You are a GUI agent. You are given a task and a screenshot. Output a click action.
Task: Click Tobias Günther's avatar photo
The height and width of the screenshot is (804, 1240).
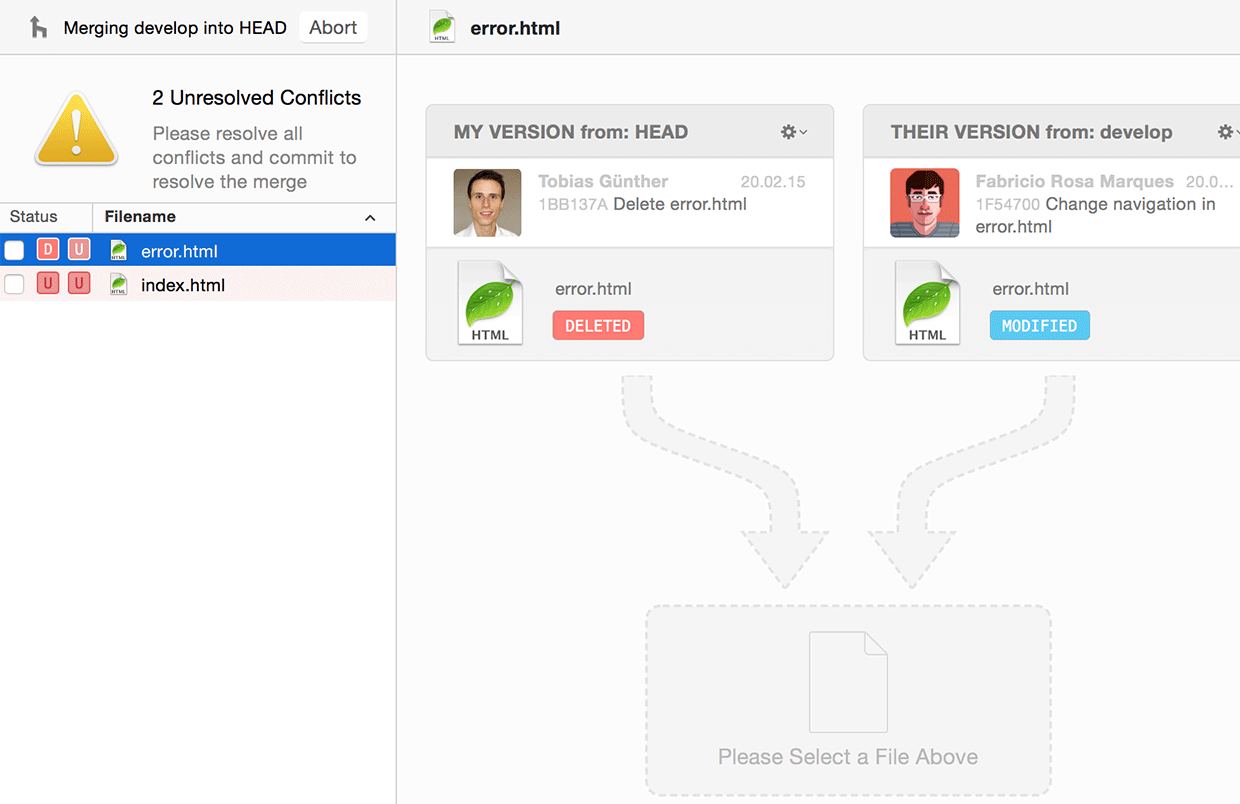pyautogui.click(x=487, y=203)
